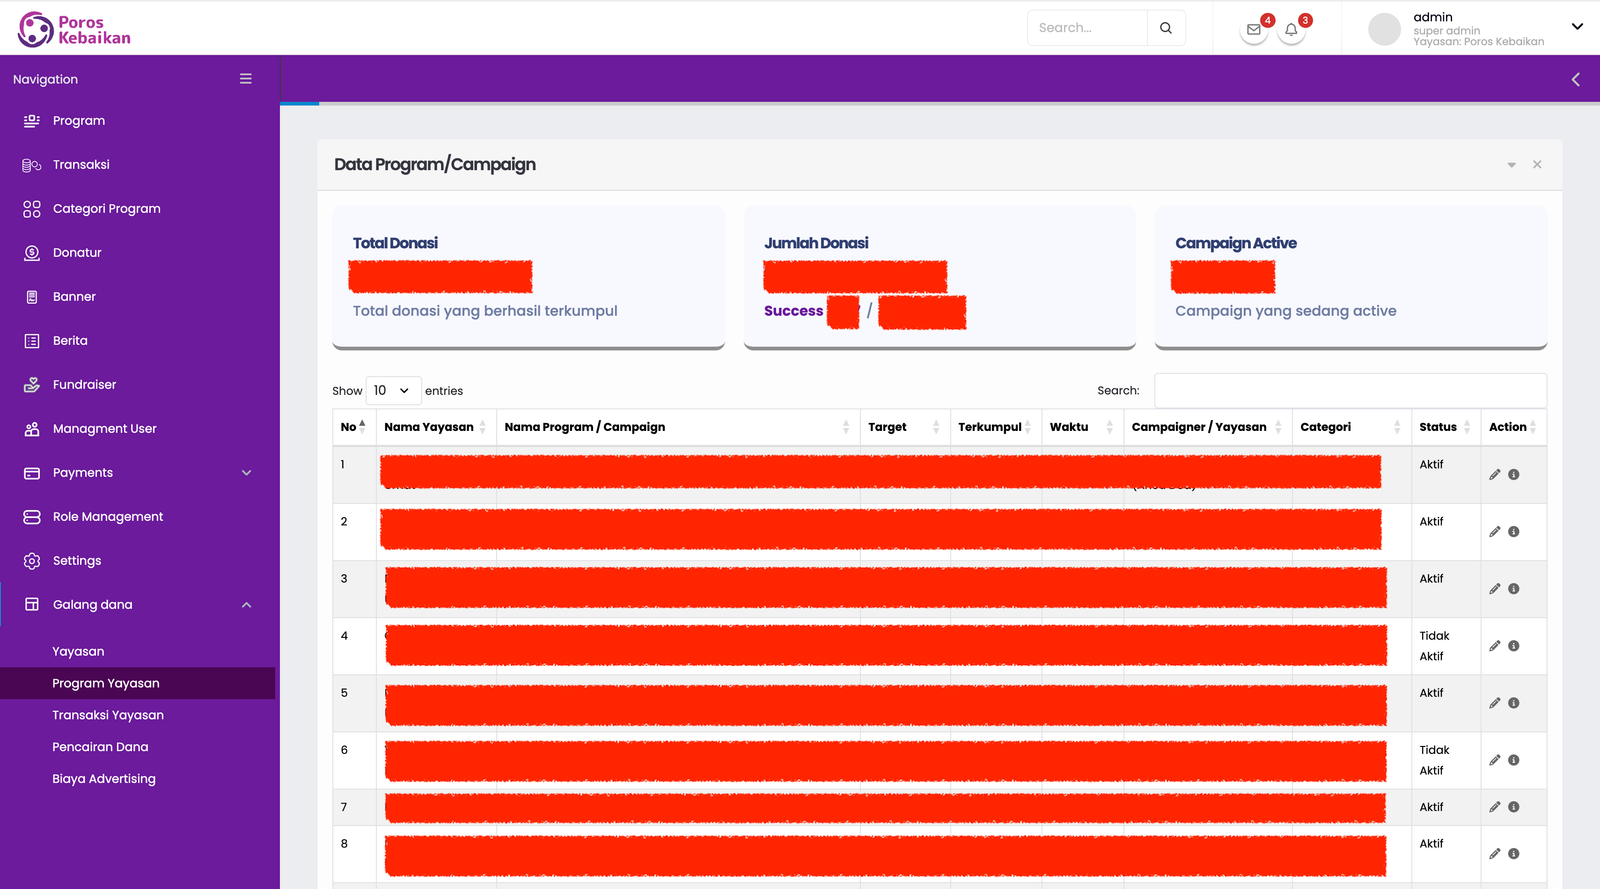The image size is (1600, 889).
Task: Click the search magnifier button
Action: coord(1166,28)
